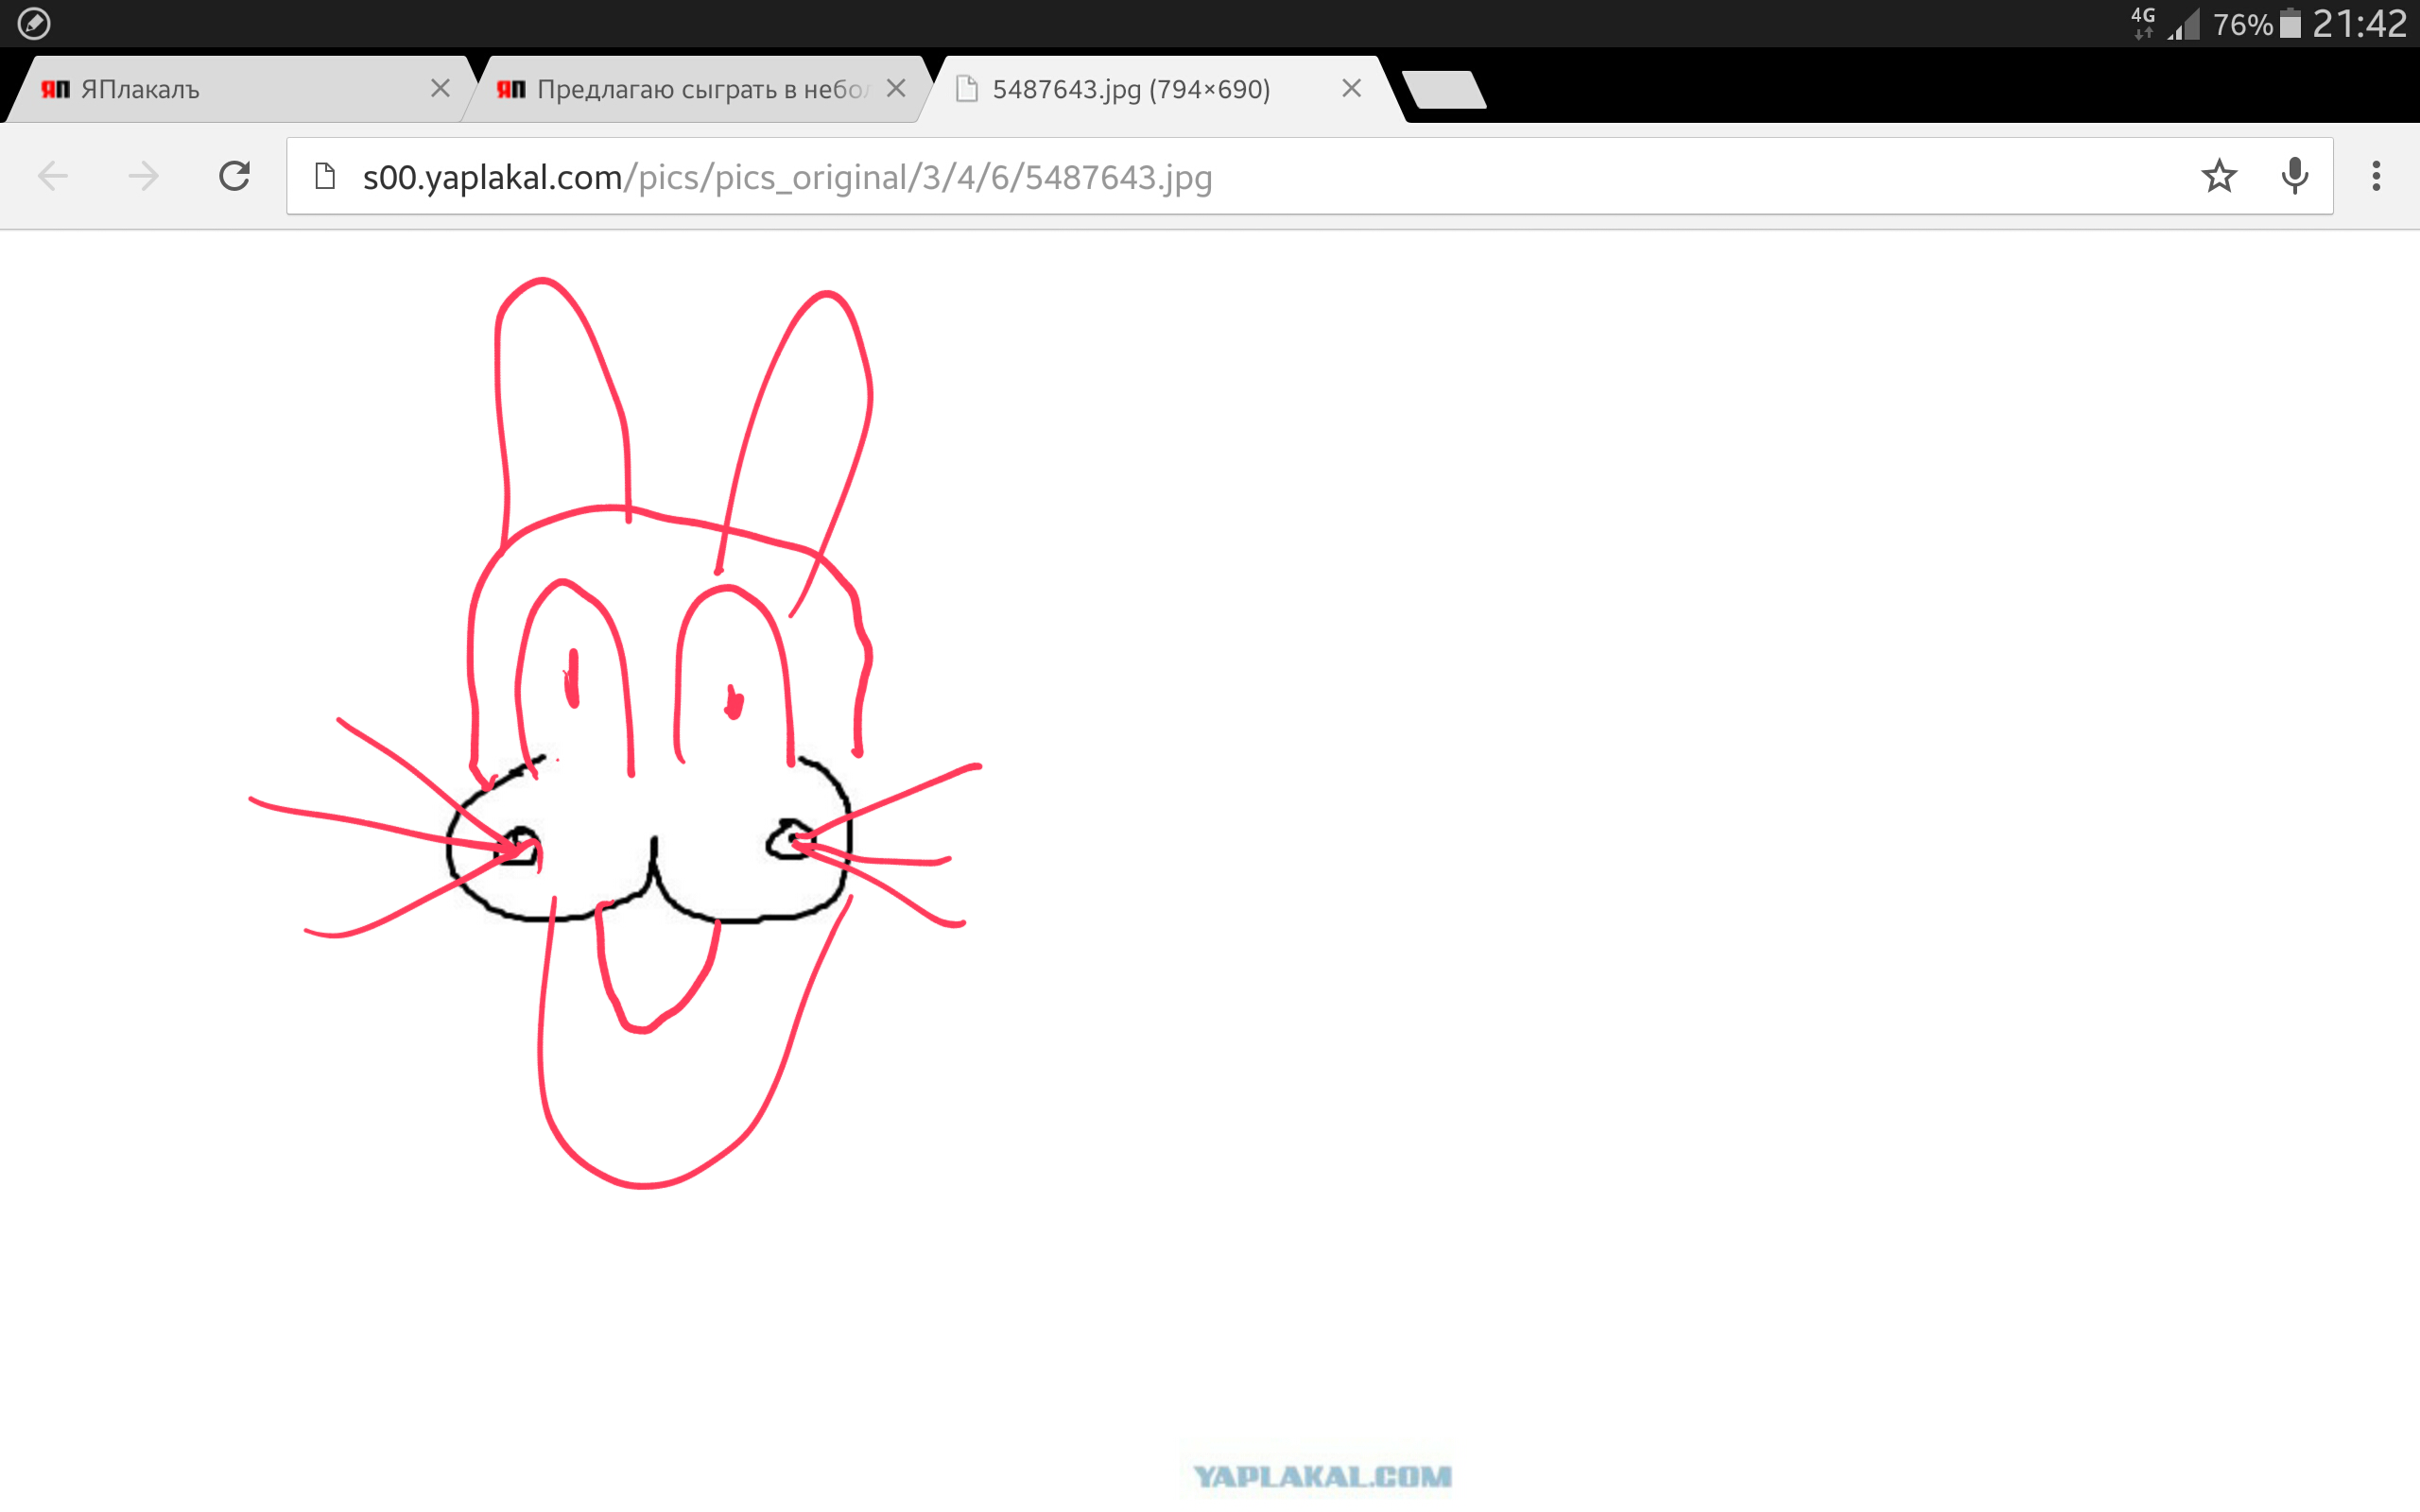Click the s00.yaplakal.com address bar
Image resolution: width=2420 pixels, height=1512 pixels.
point(1310,176)
